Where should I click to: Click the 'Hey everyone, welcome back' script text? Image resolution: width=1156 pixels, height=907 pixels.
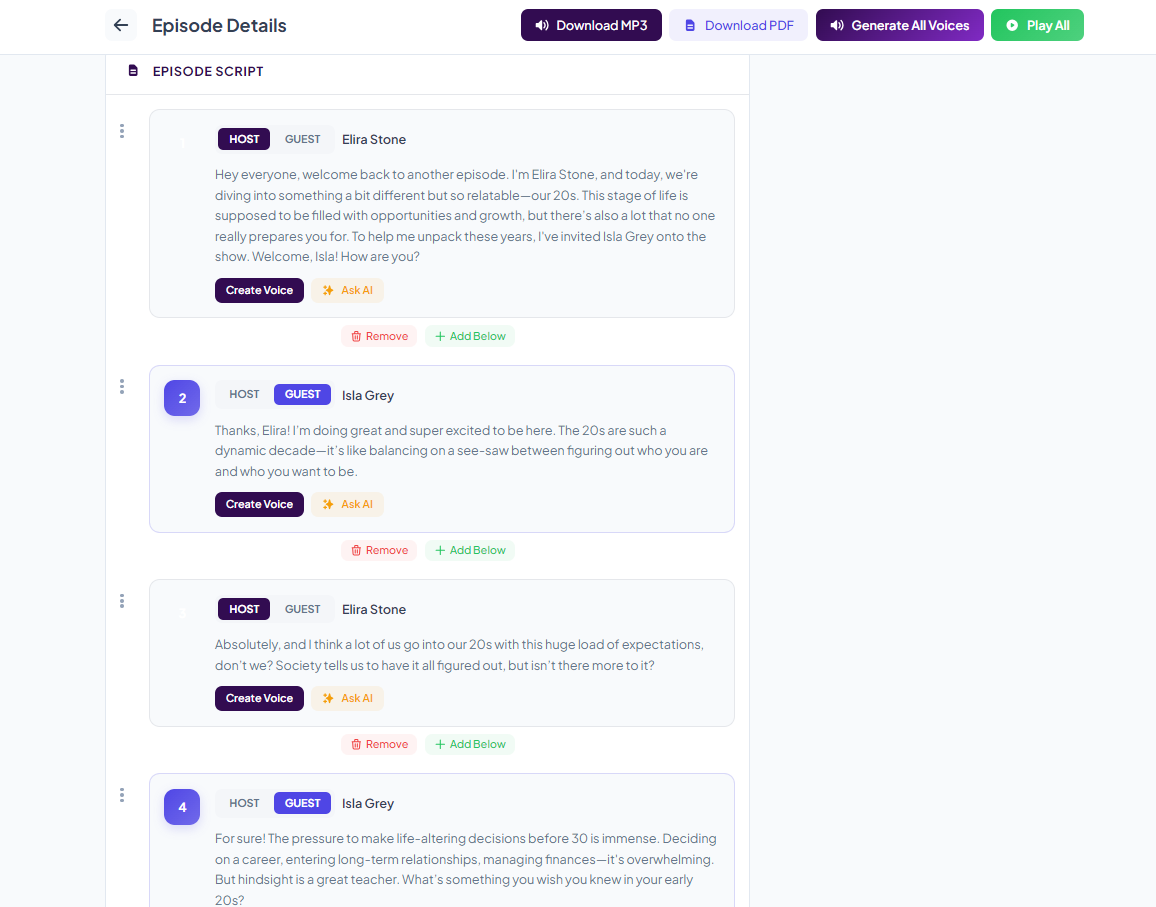pyautogui.click(x=465, y=215)
